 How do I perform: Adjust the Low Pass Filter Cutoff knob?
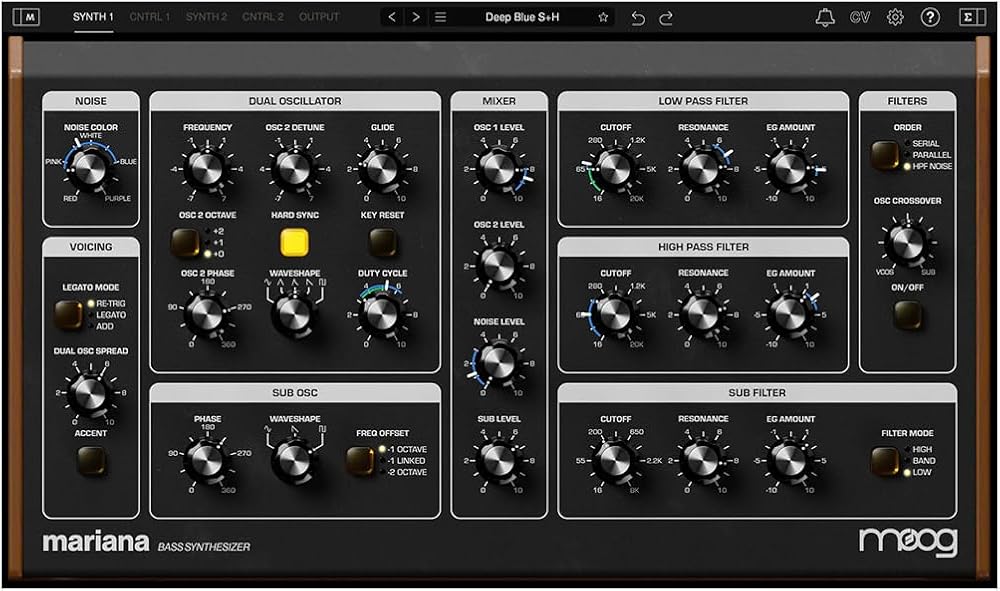click(617, 170)
